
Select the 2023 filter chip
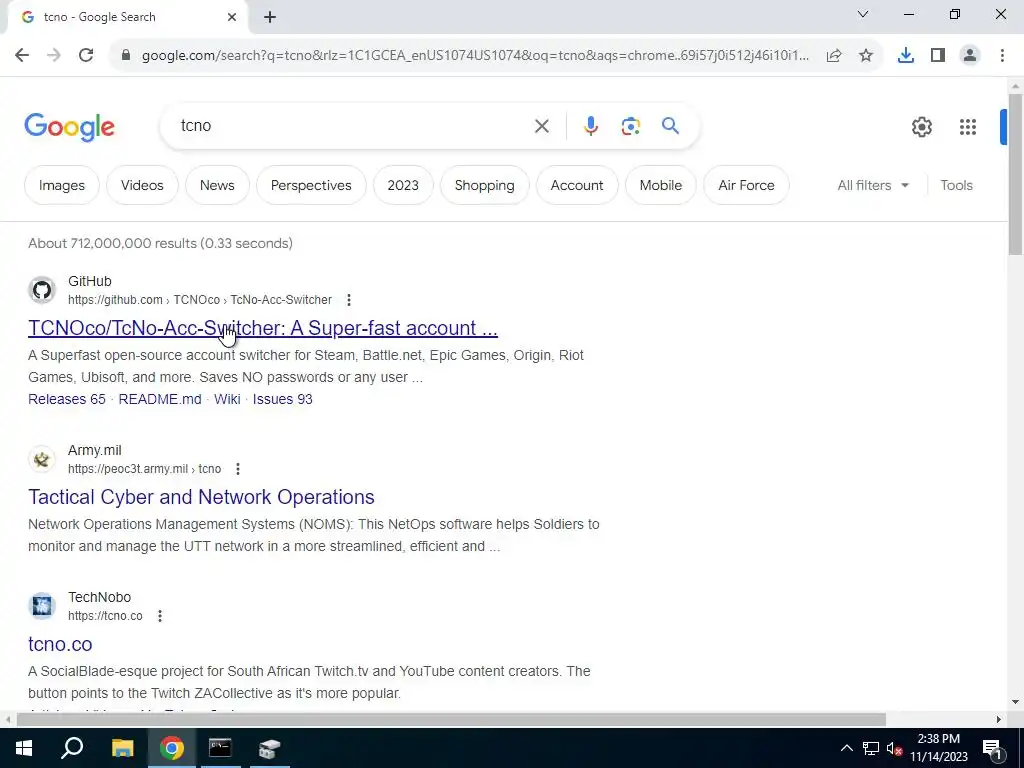click(403, 185)
